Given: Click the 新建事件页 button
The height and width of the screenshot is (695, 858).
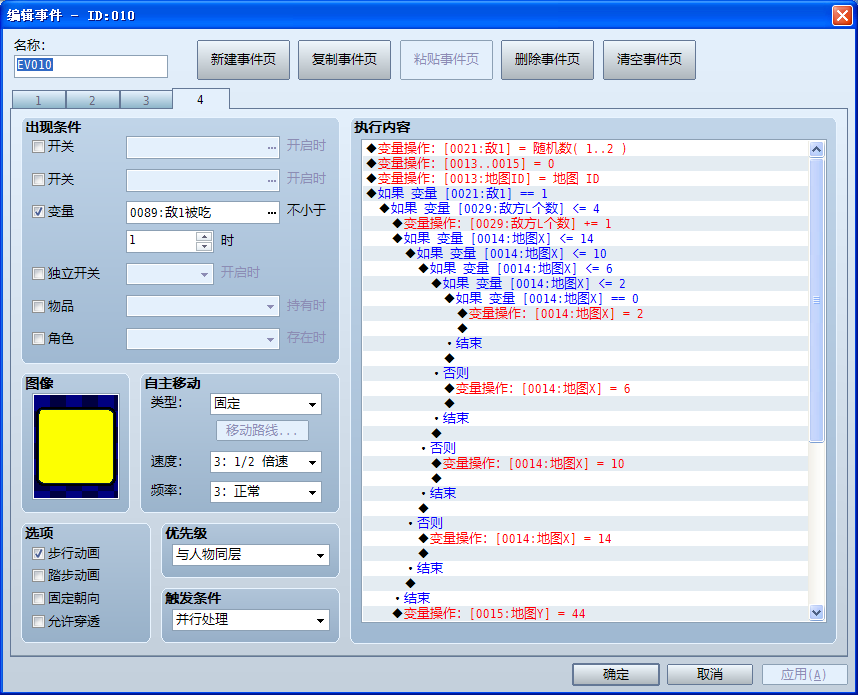Looking at the screenshot, I should (244, 60).
